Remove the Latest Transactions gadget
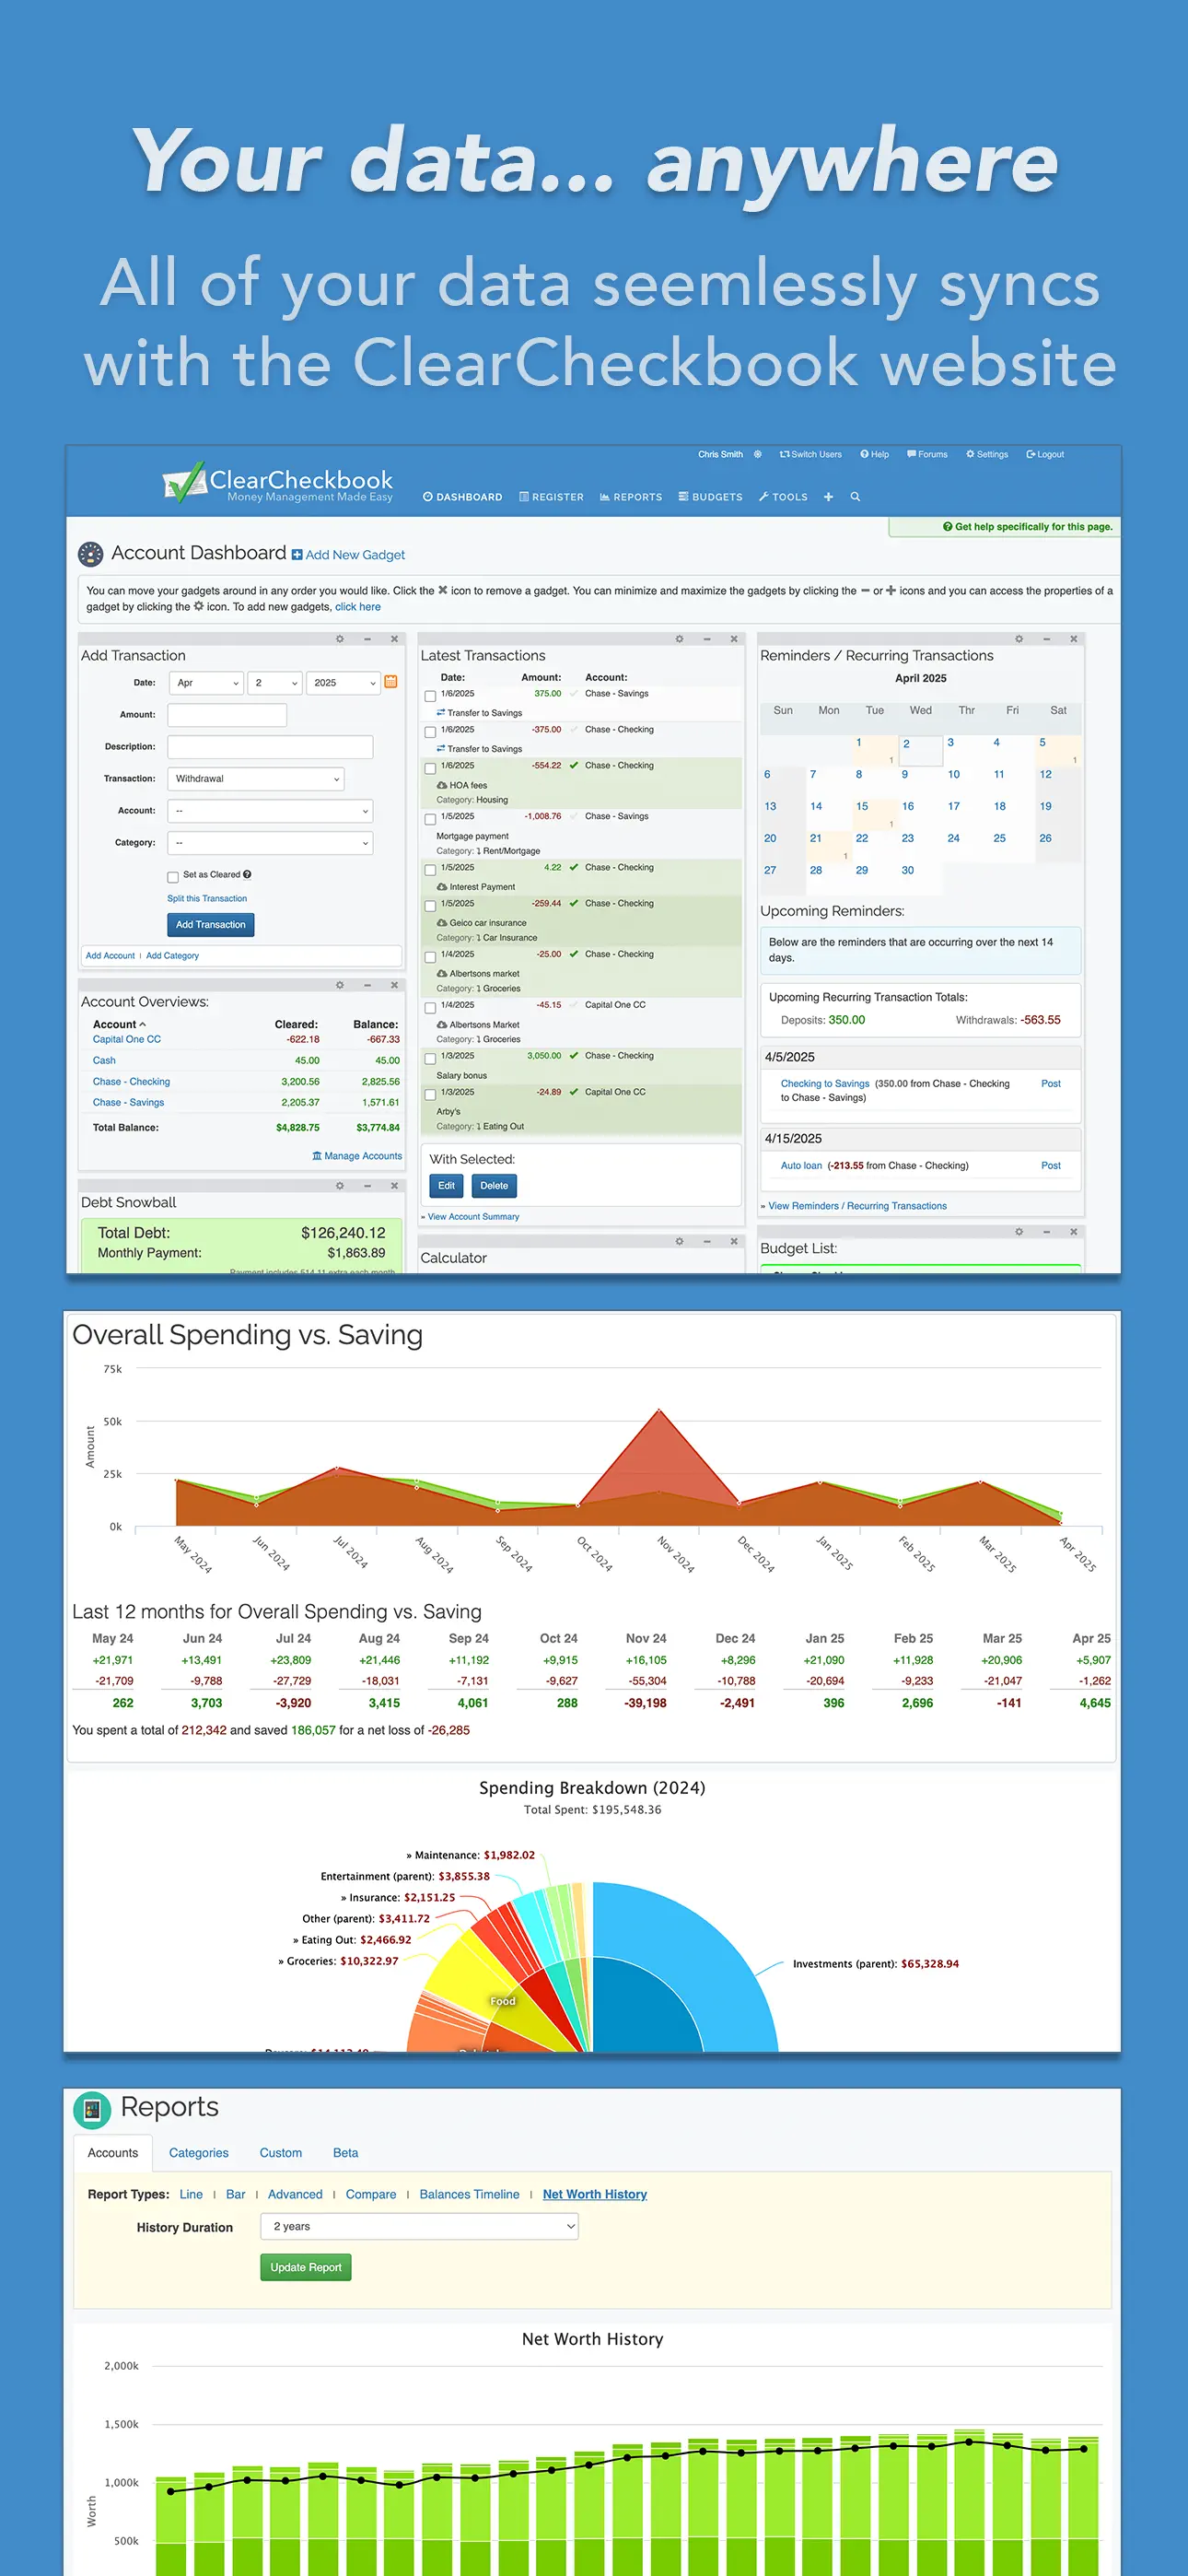 pyautogui.click(x=734, y=639)
